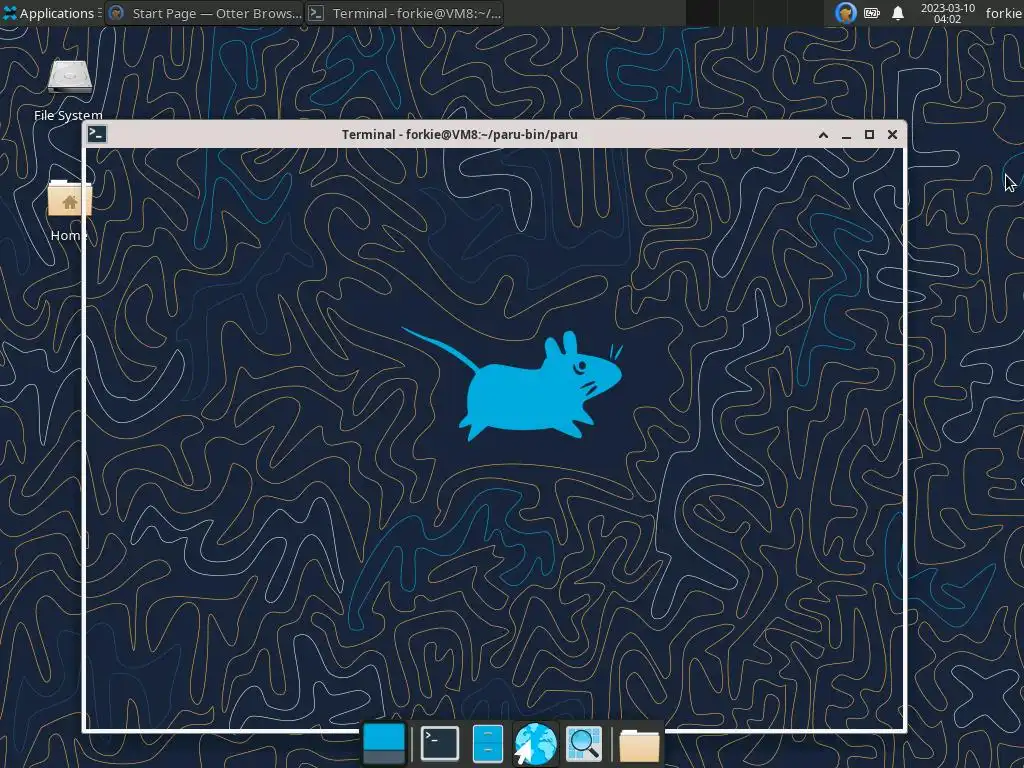Click the terminal window menu icon
The image size is (1024, 768).
click(97, 134)
